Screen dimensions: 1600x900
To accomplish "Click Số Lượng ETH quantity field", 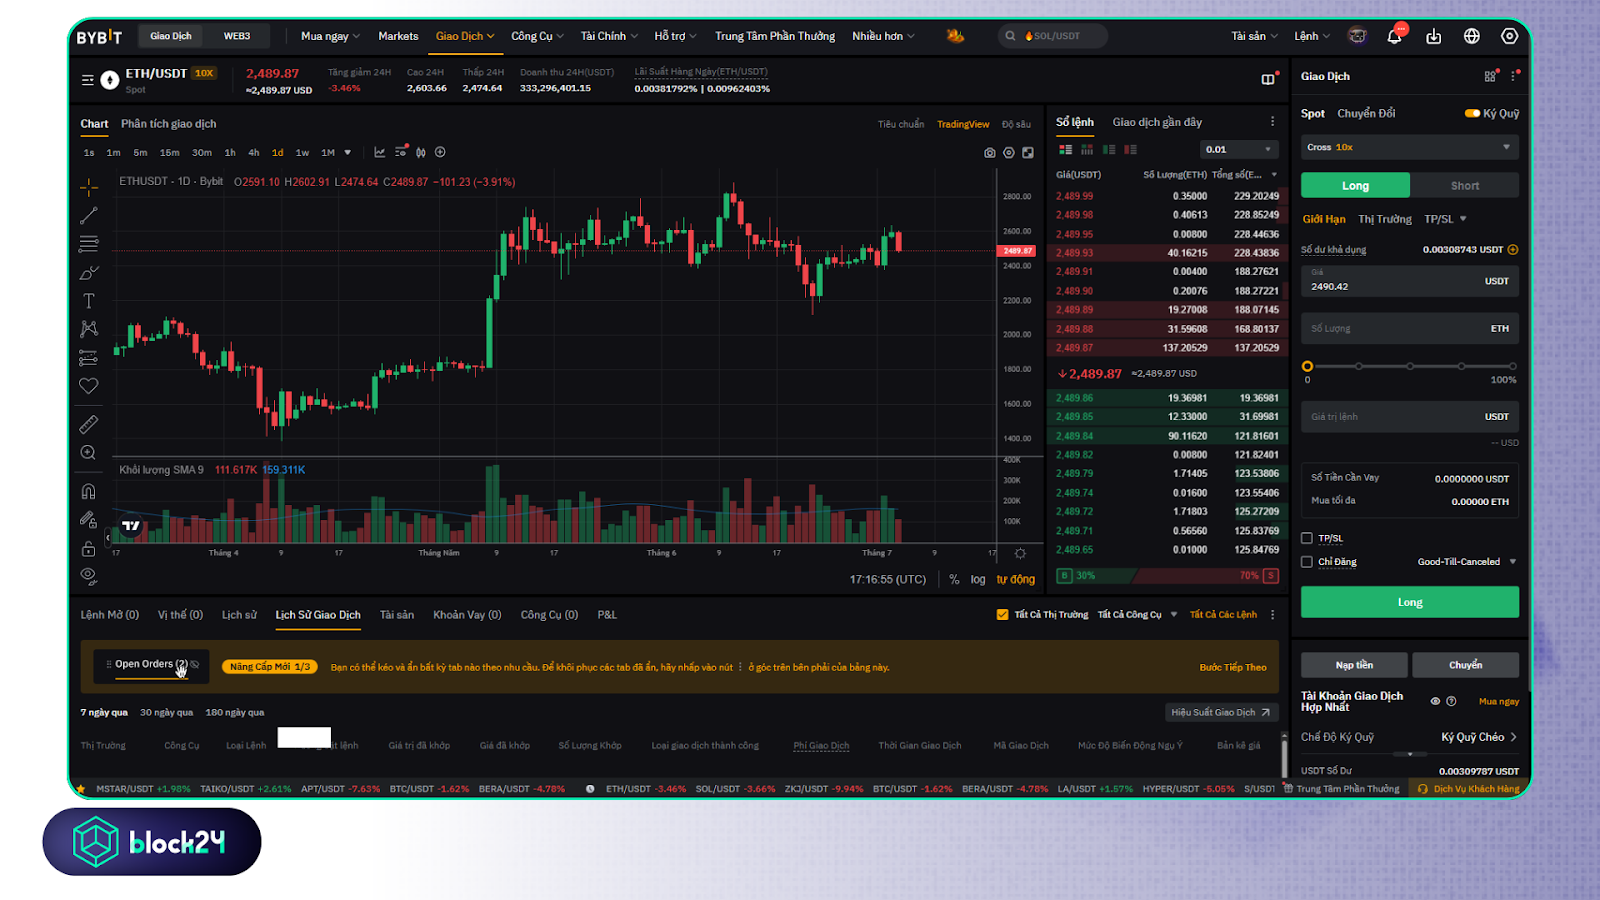I will click(x=1410, y=329).
